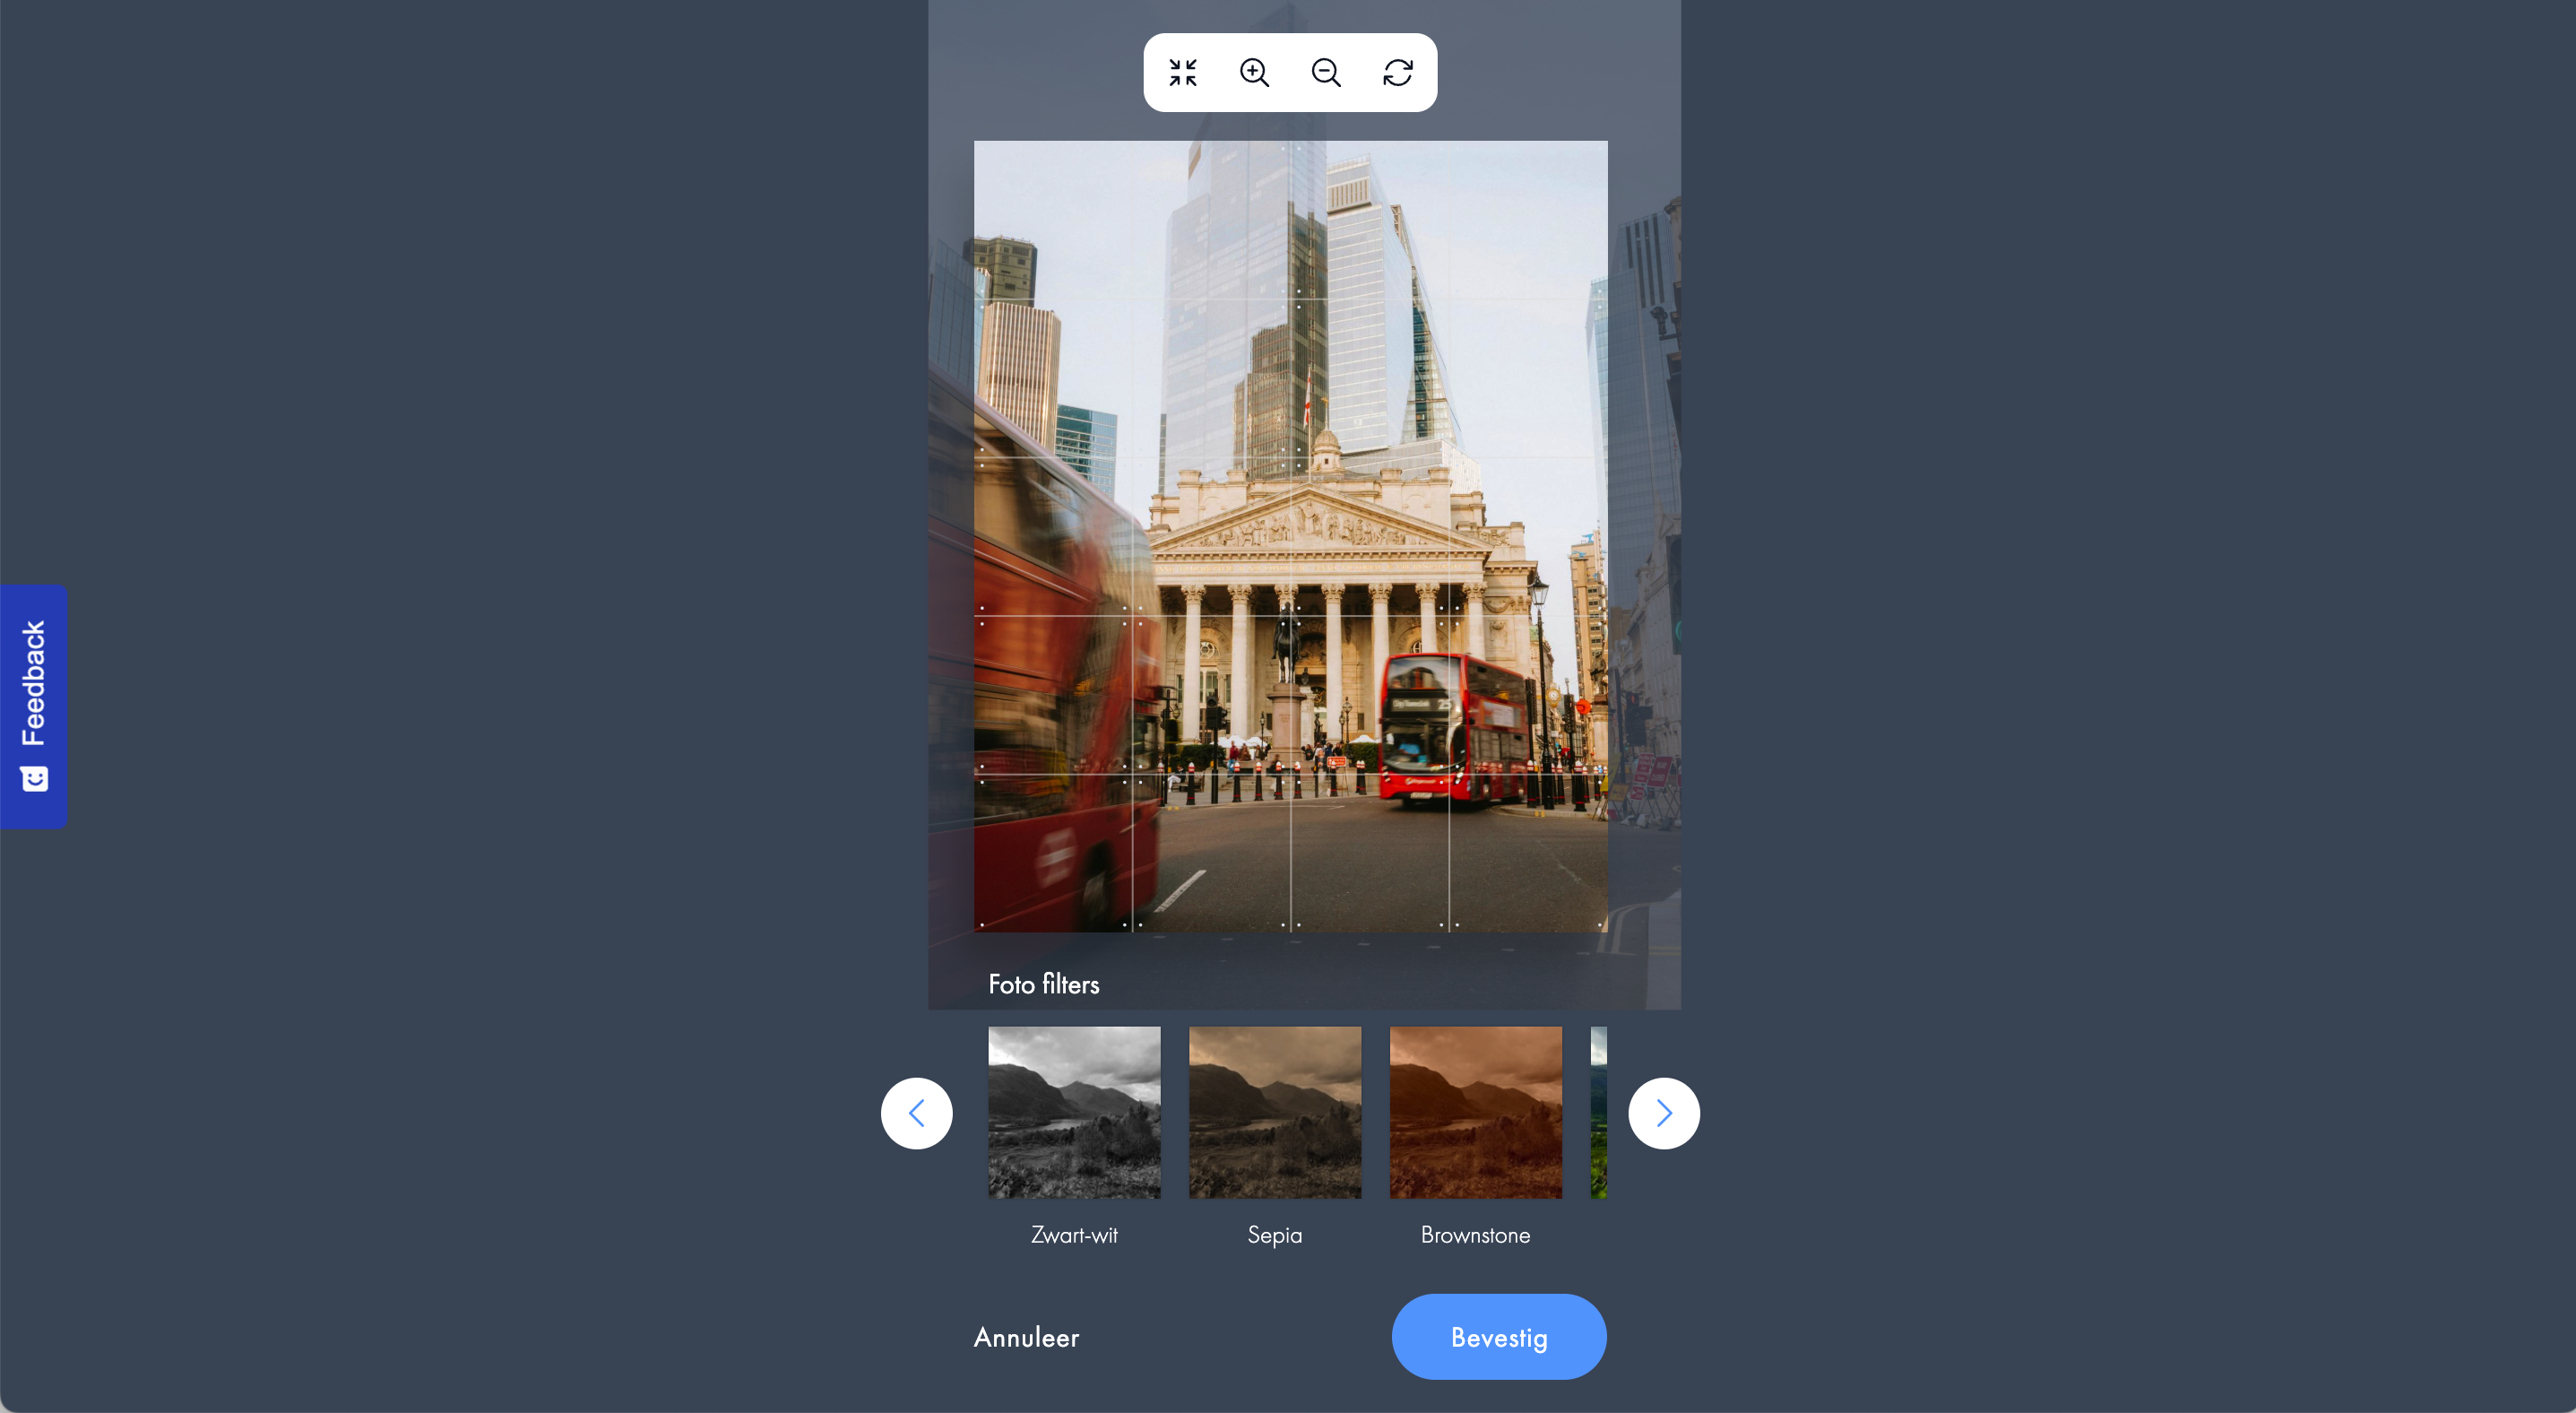2576x1413 pixels.
Task: Apply the Brownstone filter thumbnail
Action: 1476,1112
